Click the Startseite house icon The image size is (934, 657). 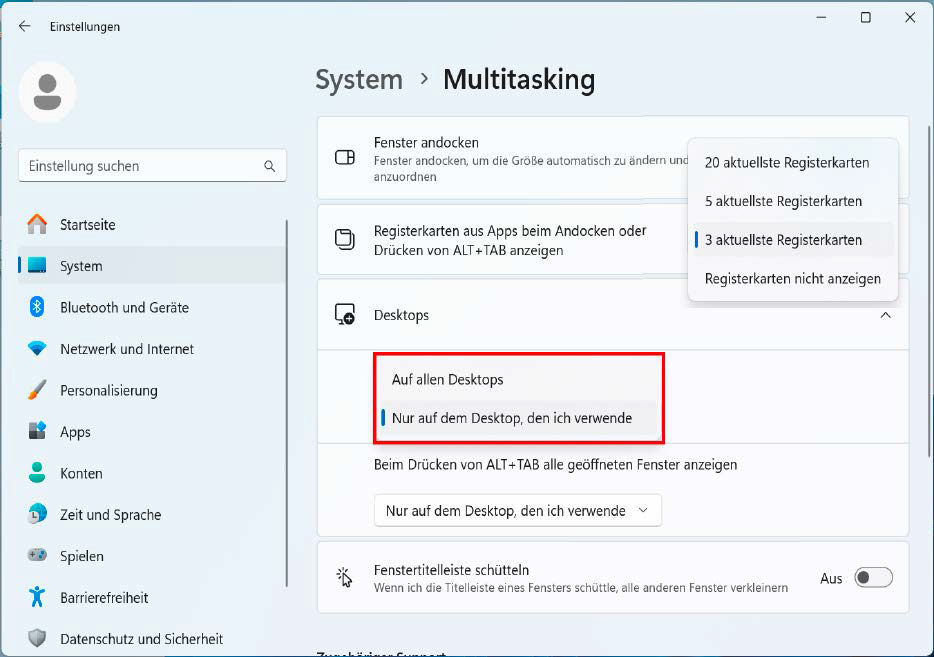(x=37, y=225)
